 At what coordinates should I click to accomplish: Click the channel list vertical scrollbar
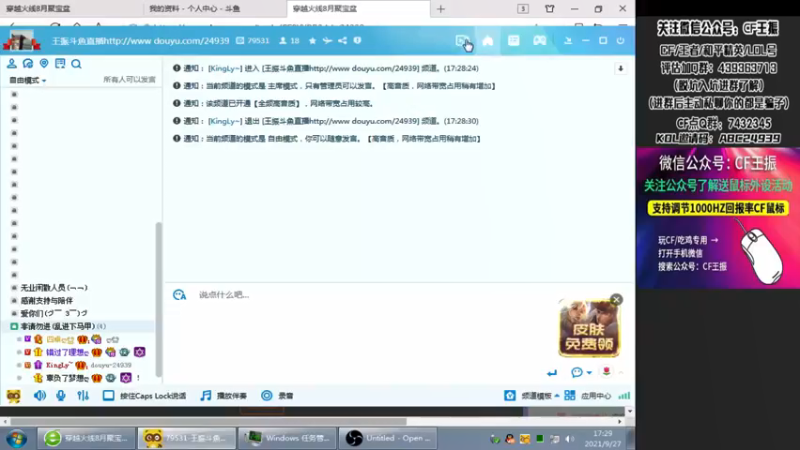(159, 301)
